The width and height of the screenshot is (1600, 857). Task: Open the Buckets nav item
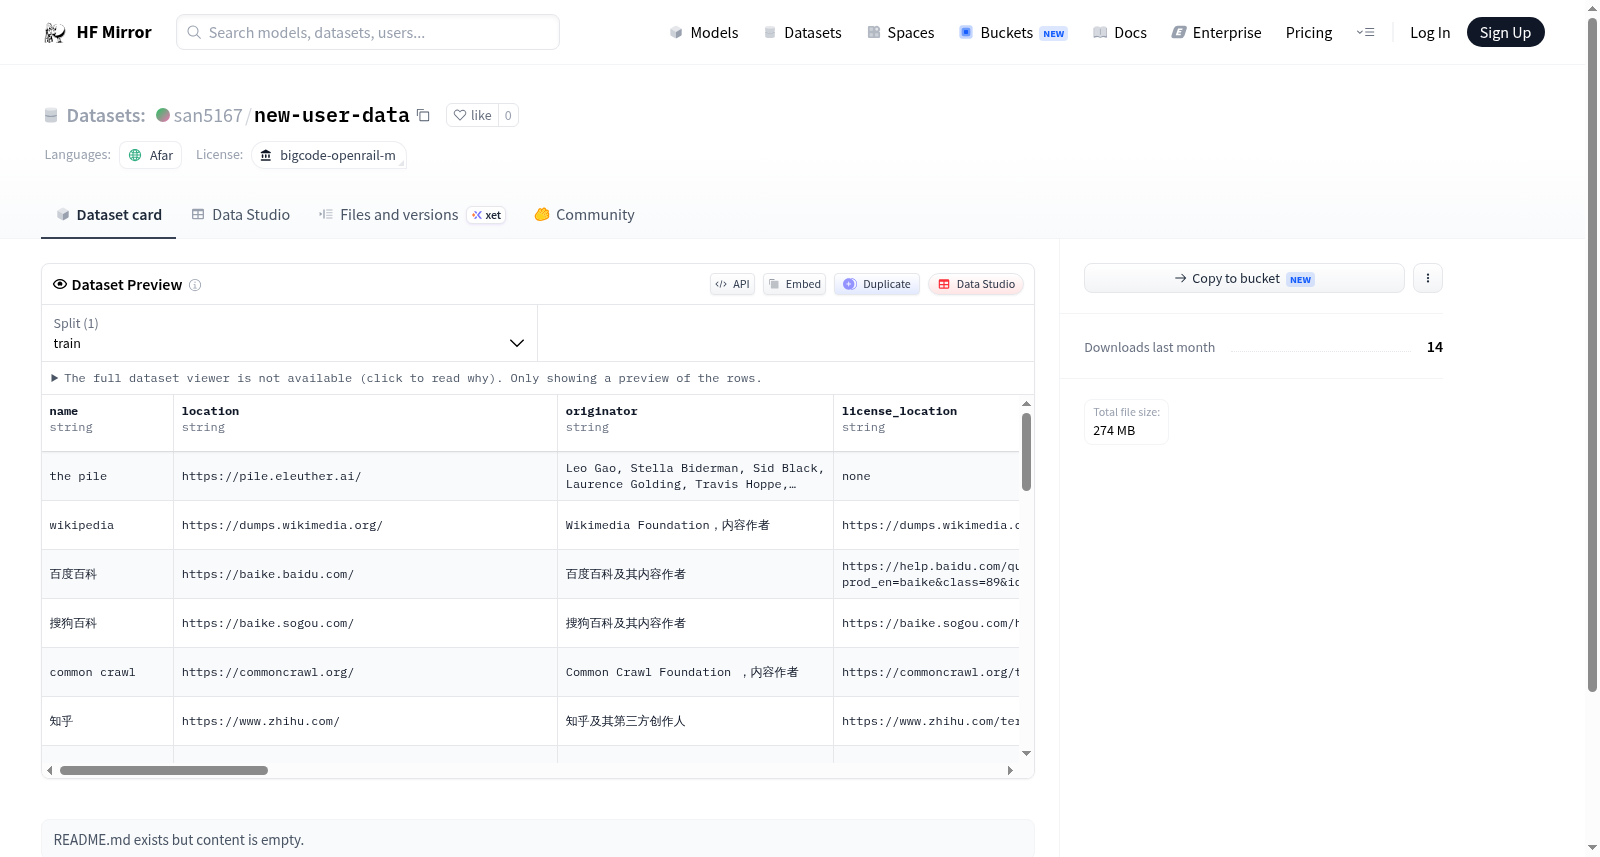point(1014,33)
